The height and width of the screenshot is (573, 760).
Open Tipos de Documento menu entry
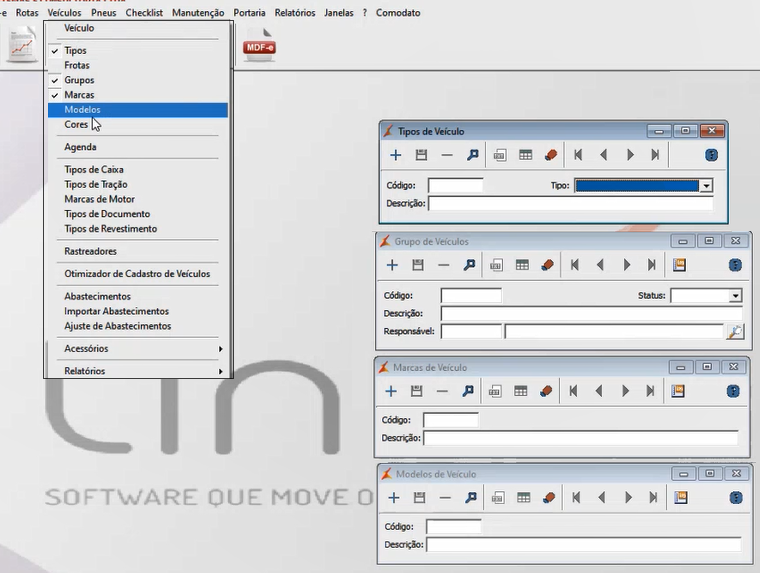point(138,214)
